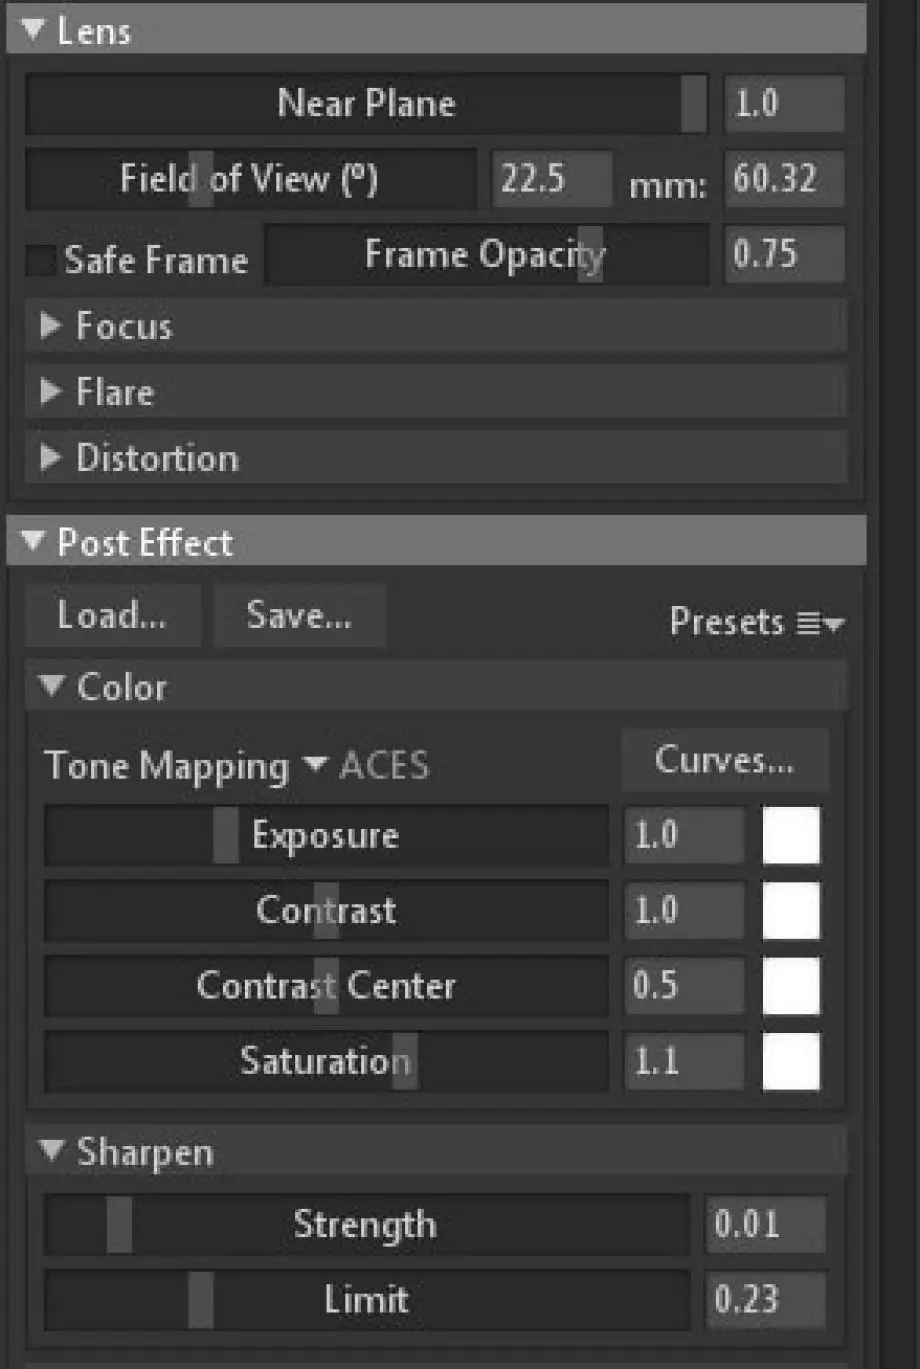The height and width of the screenshot is (1369, 920).
Task: Click the Contrast white color swatch
Action: point(791,910)
